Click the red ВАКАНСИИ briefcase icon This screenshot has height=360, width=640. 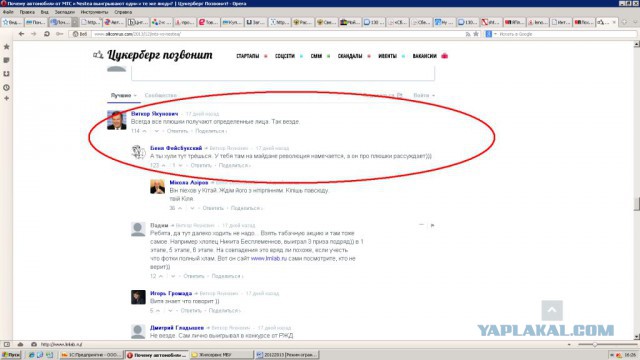444,56
